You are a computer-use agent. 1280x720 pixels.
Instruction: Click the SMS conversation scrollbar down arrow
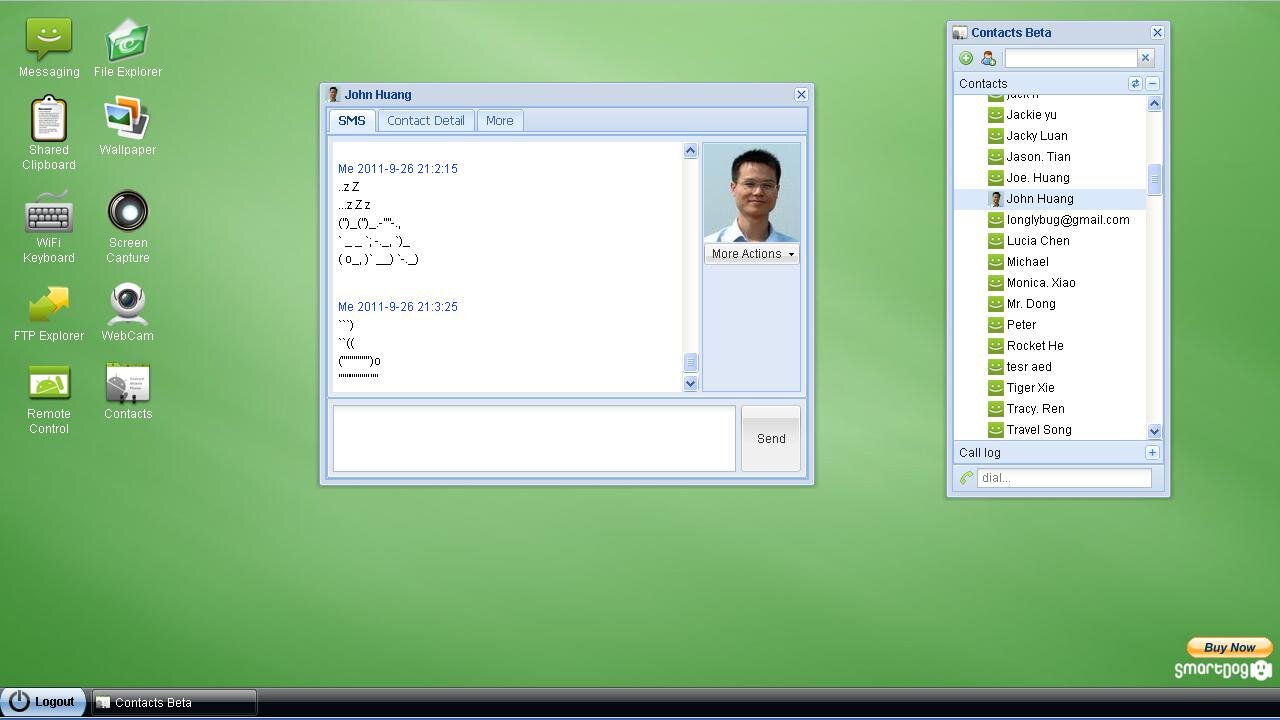pos(690,383)
